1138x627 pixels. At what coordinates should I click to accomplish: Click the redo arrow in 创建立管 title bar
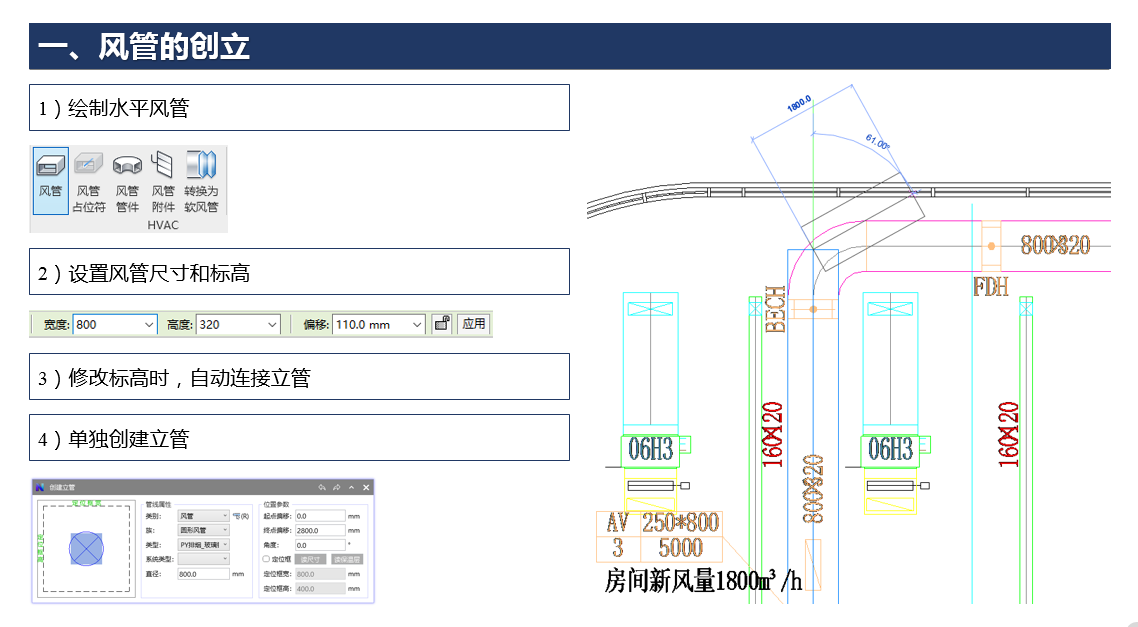click(x=336, y=487)
